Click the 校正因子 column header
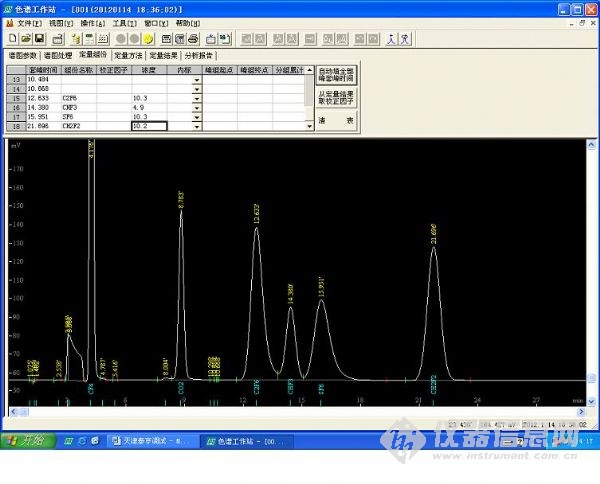This screenshot has width=600, height=484. pyautogui.click(x=114, y=70)
